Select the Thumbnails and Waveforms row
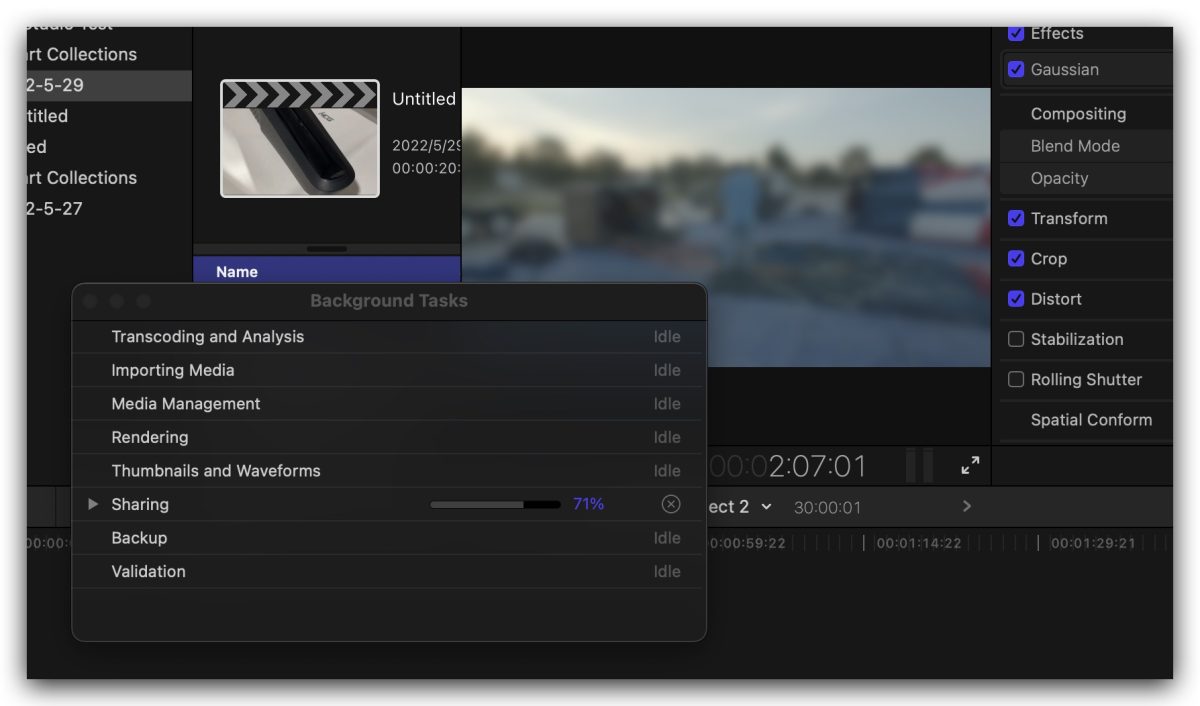Viewport: 1200px width, 706px height. 389,471
